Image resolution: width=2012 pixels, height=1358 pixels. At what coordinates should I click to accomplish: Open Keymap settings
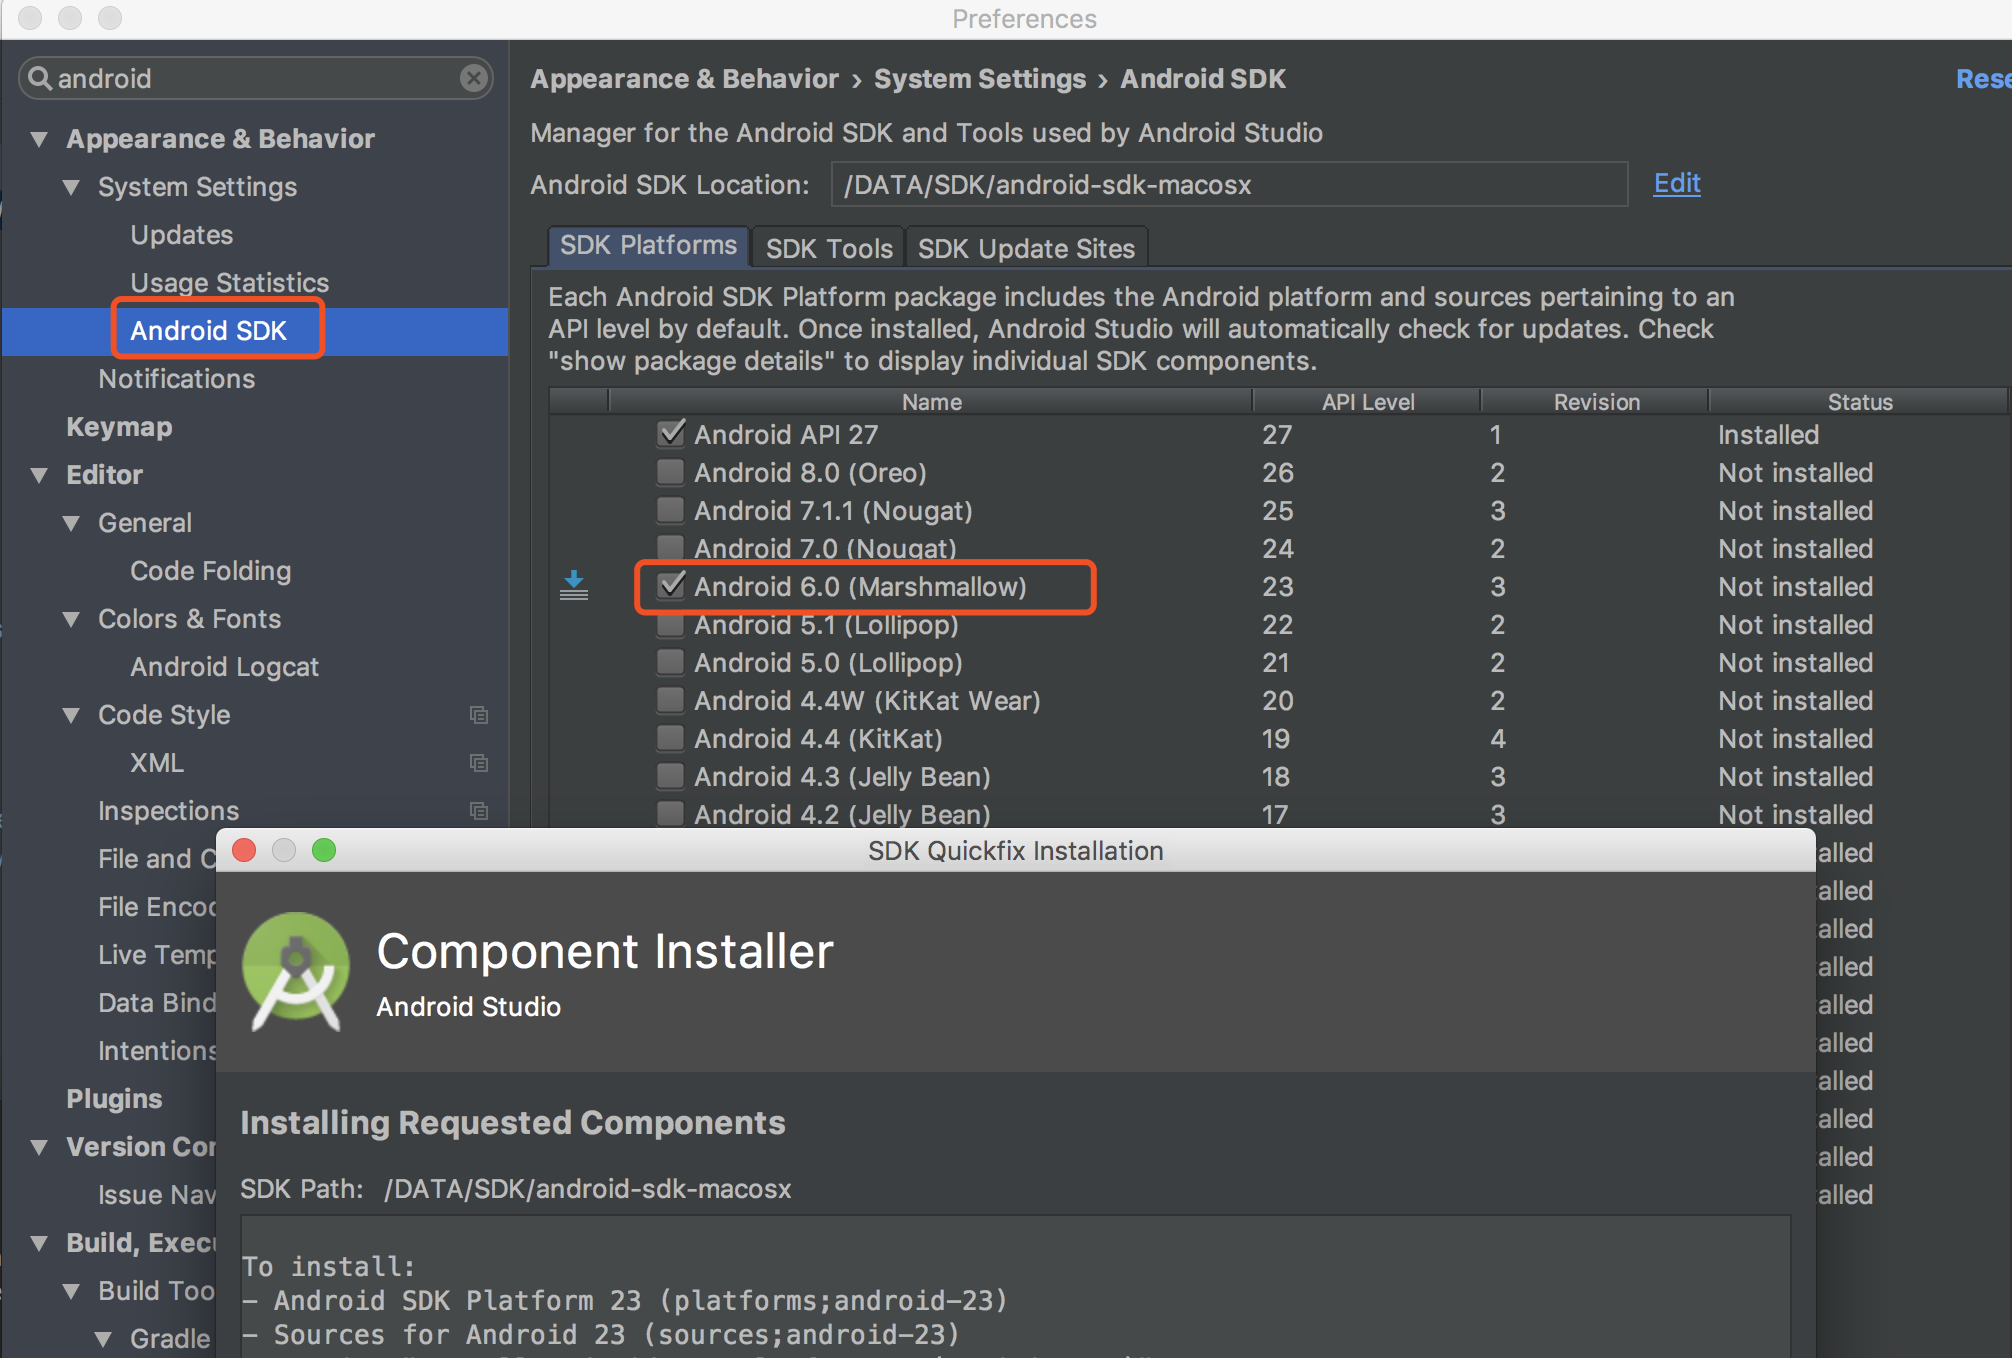(x=119, y=427)
